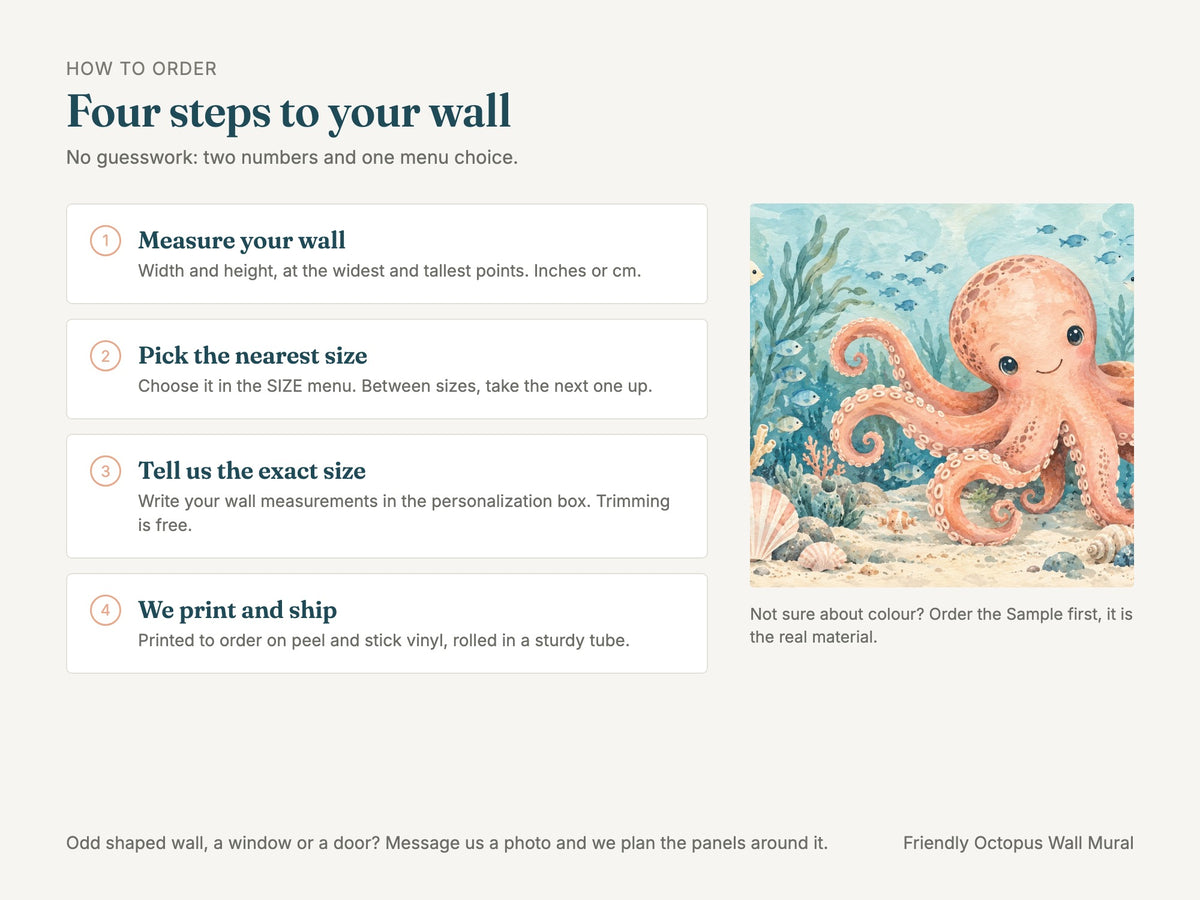Viewport: 1200px width, 900px height.
Task: Click the Four steps to your wall title
Action: point(288,111)
